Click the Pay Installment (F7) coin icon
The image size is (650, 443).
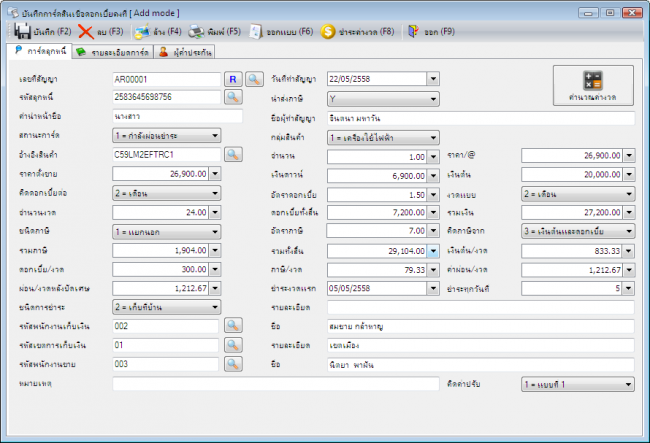(x=328, y=31)
